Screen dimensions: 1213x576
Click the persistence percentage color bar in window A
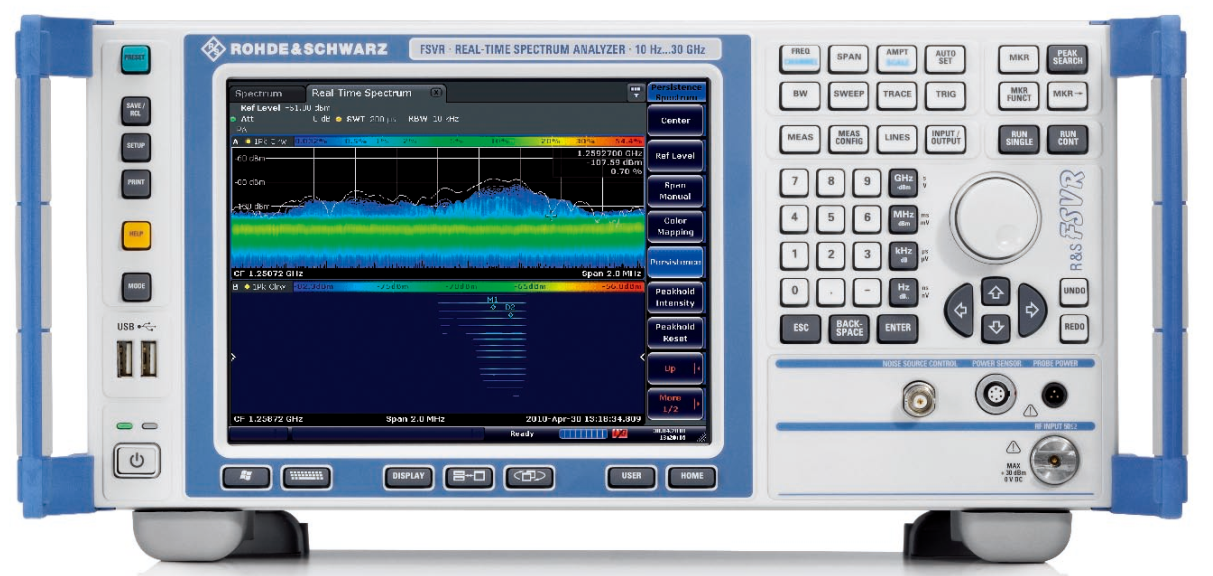[469, 141]
